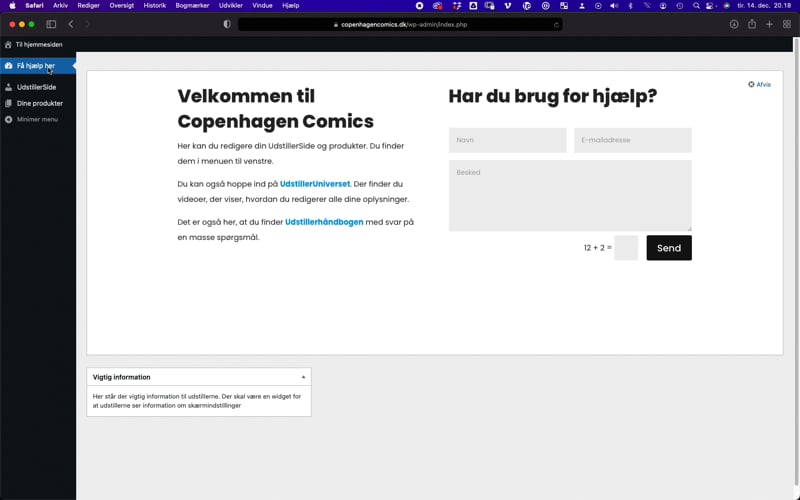Collapse the Vigtig information widget arrow
The height and width of the screenshot is (500, 800).
[303, 378]
